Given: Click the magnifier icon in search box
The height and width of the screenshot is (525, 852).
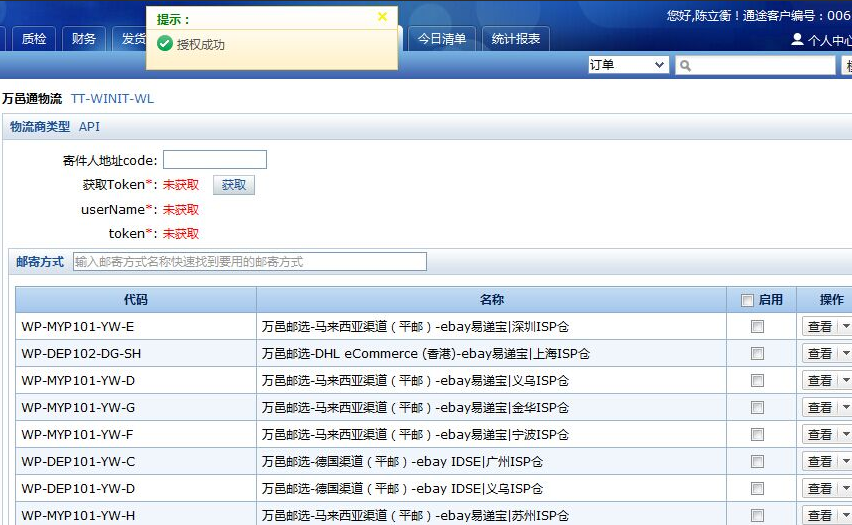Looking at the screenshot, I should [685, 66].
